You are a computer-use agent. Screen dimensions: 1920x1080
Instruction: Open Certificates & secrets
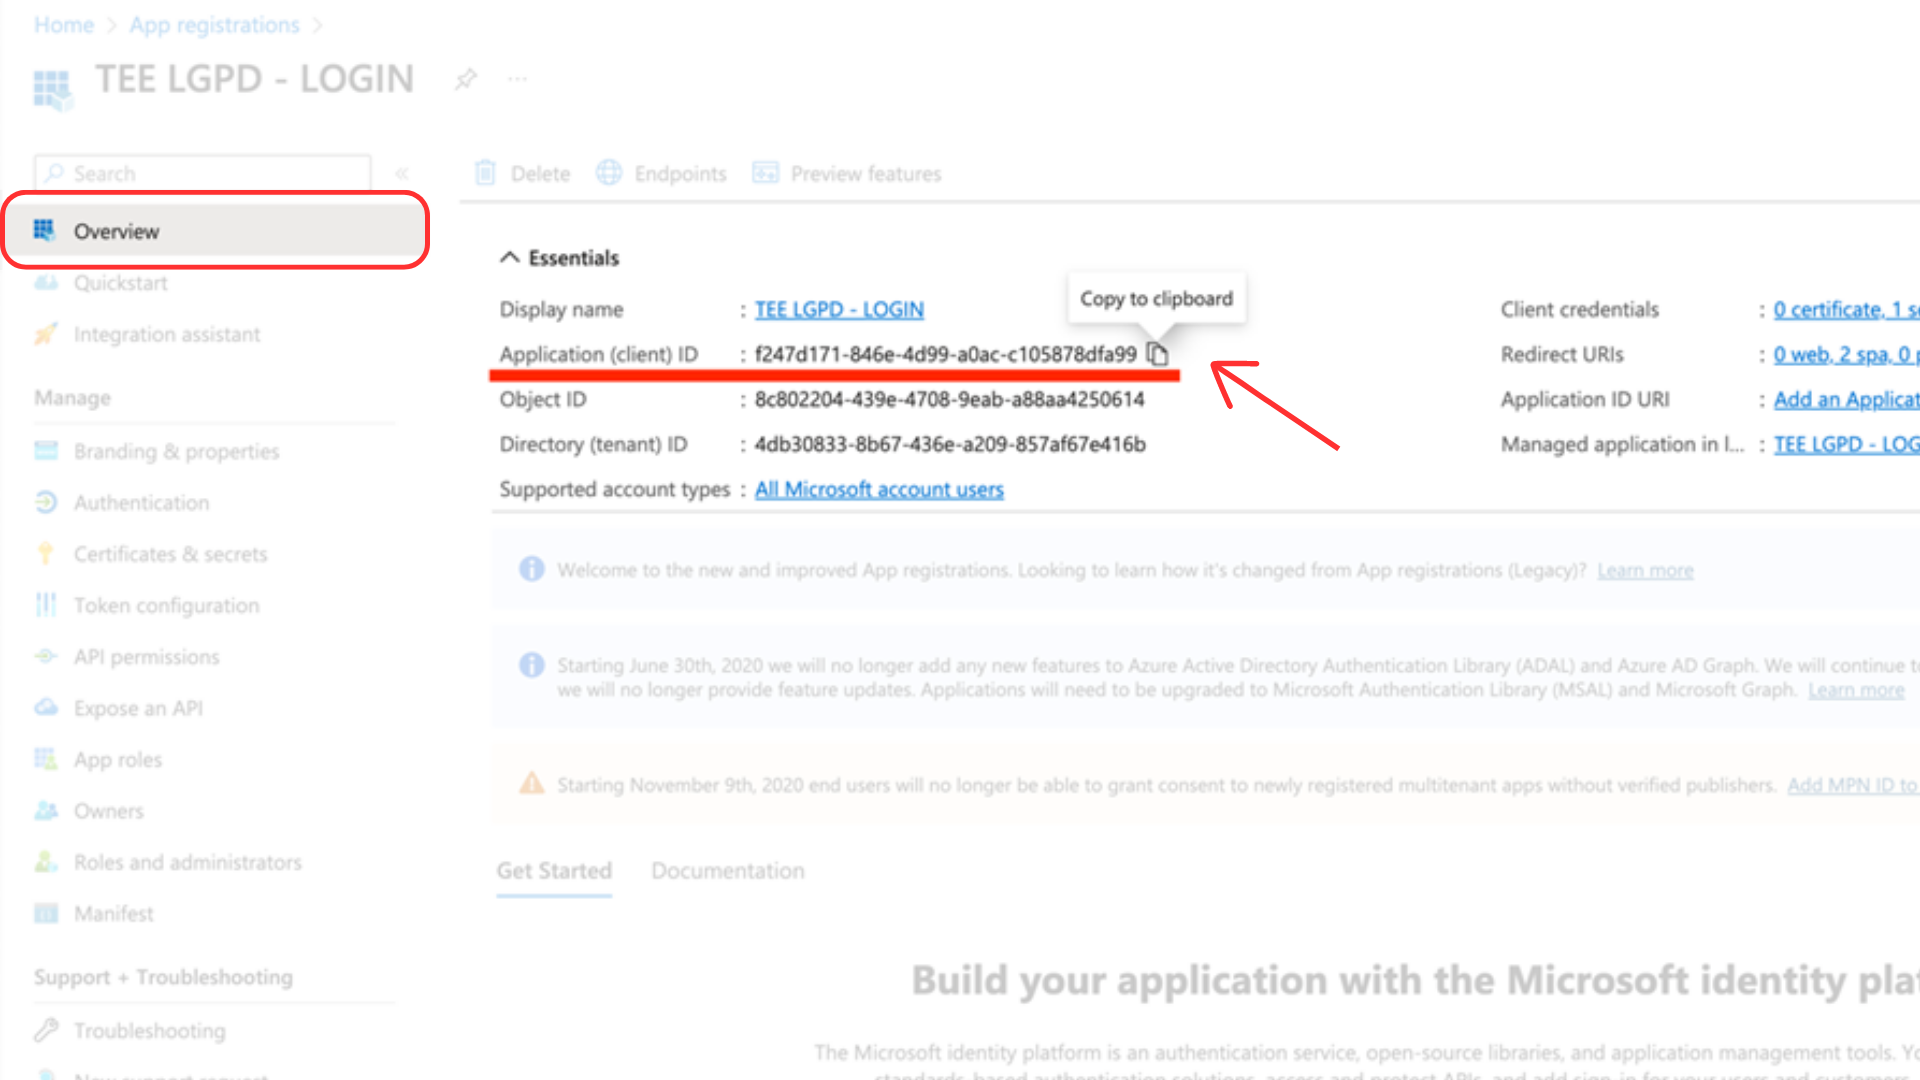pos(170,554)
